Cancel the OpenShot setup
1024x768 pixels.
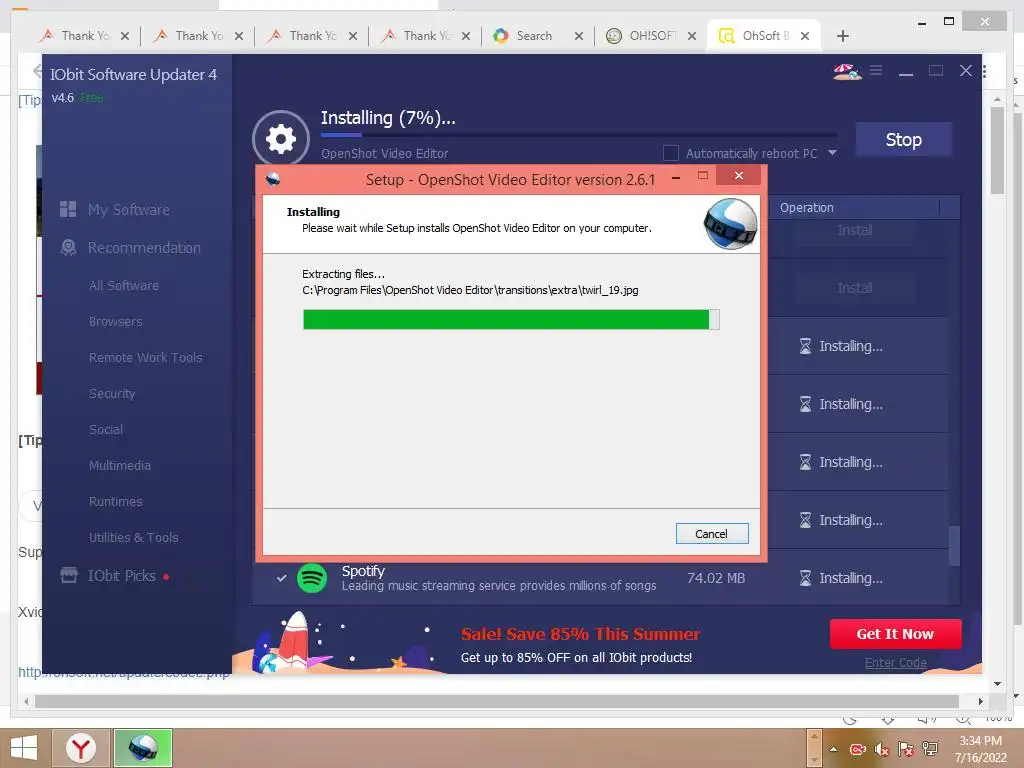click(712, 534)
